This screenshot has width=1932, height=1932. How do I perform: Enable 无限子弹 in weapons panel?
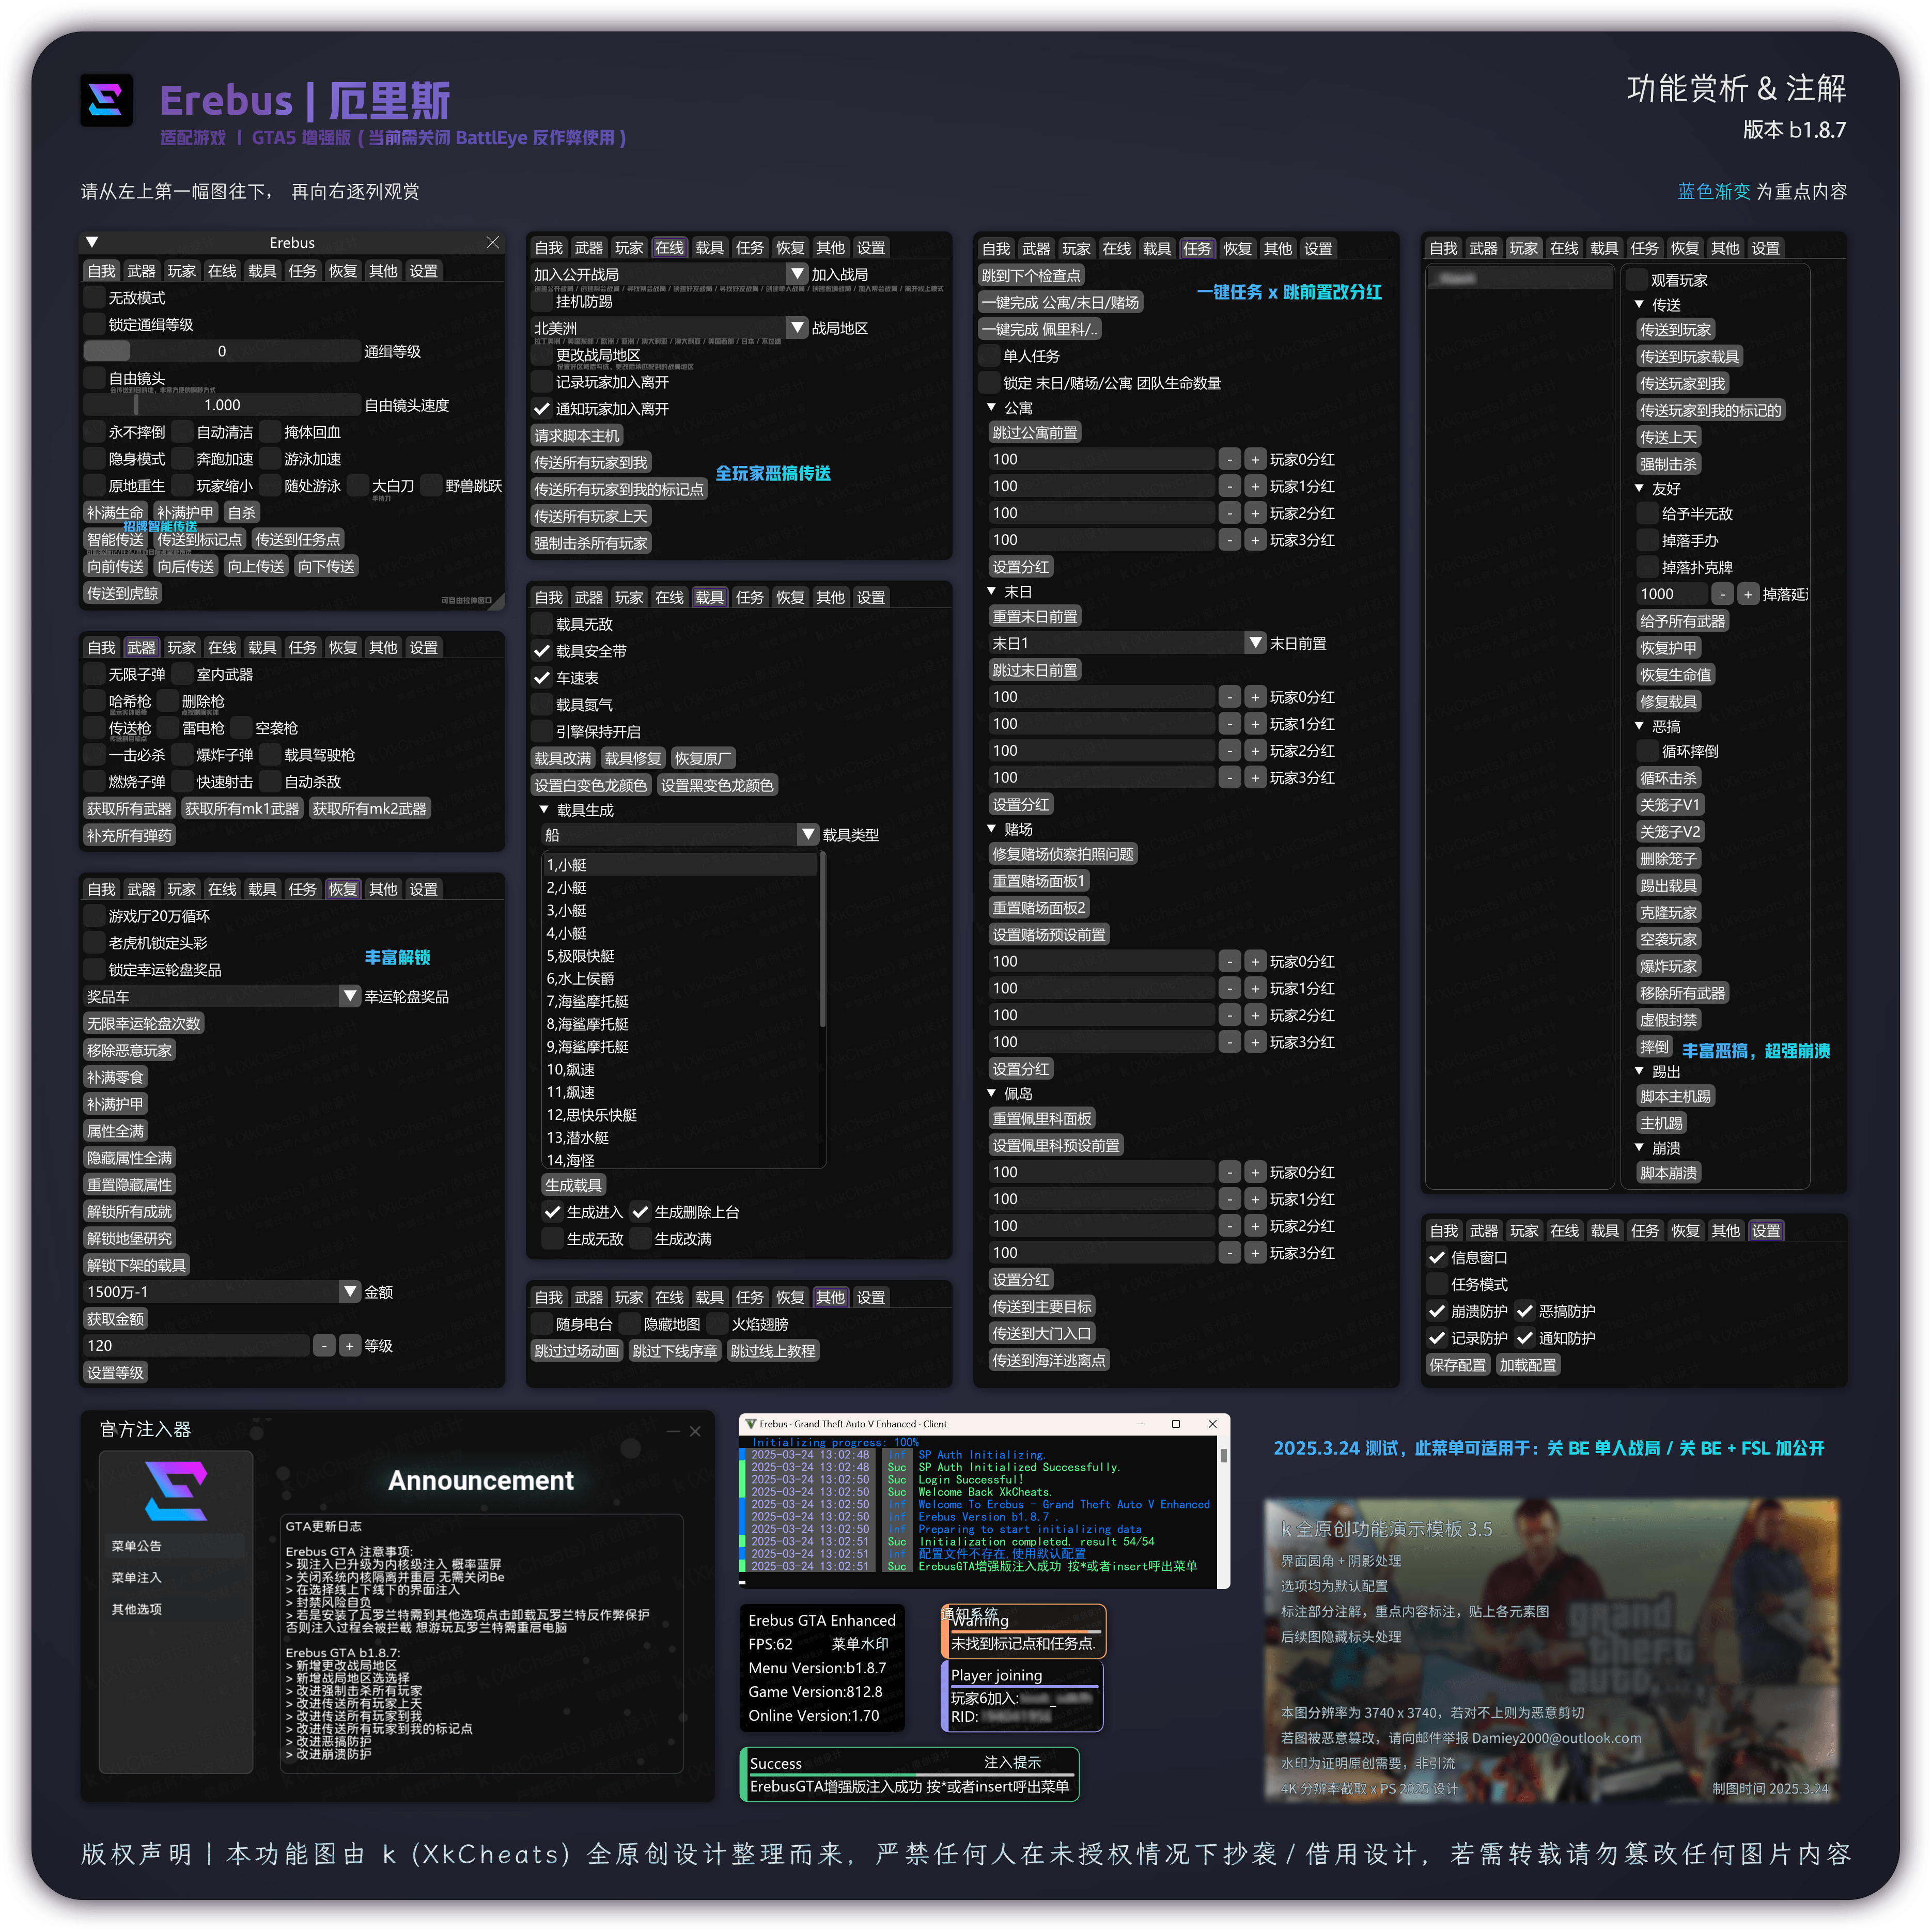coord(95,675)
